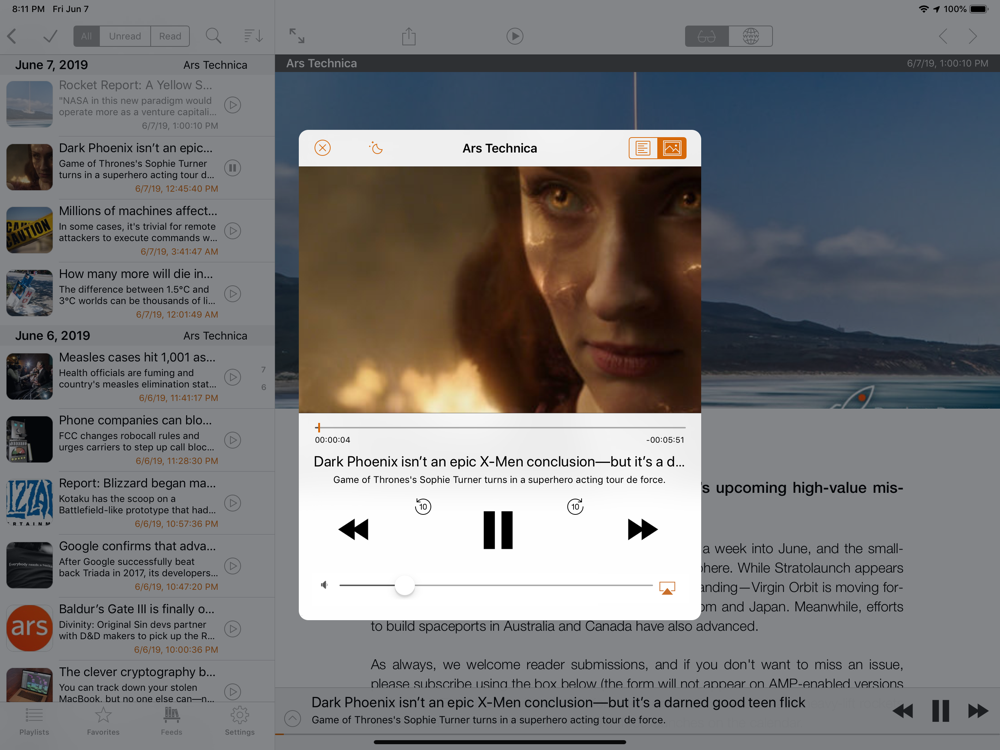Select the All filter tab

click(86, 36)
